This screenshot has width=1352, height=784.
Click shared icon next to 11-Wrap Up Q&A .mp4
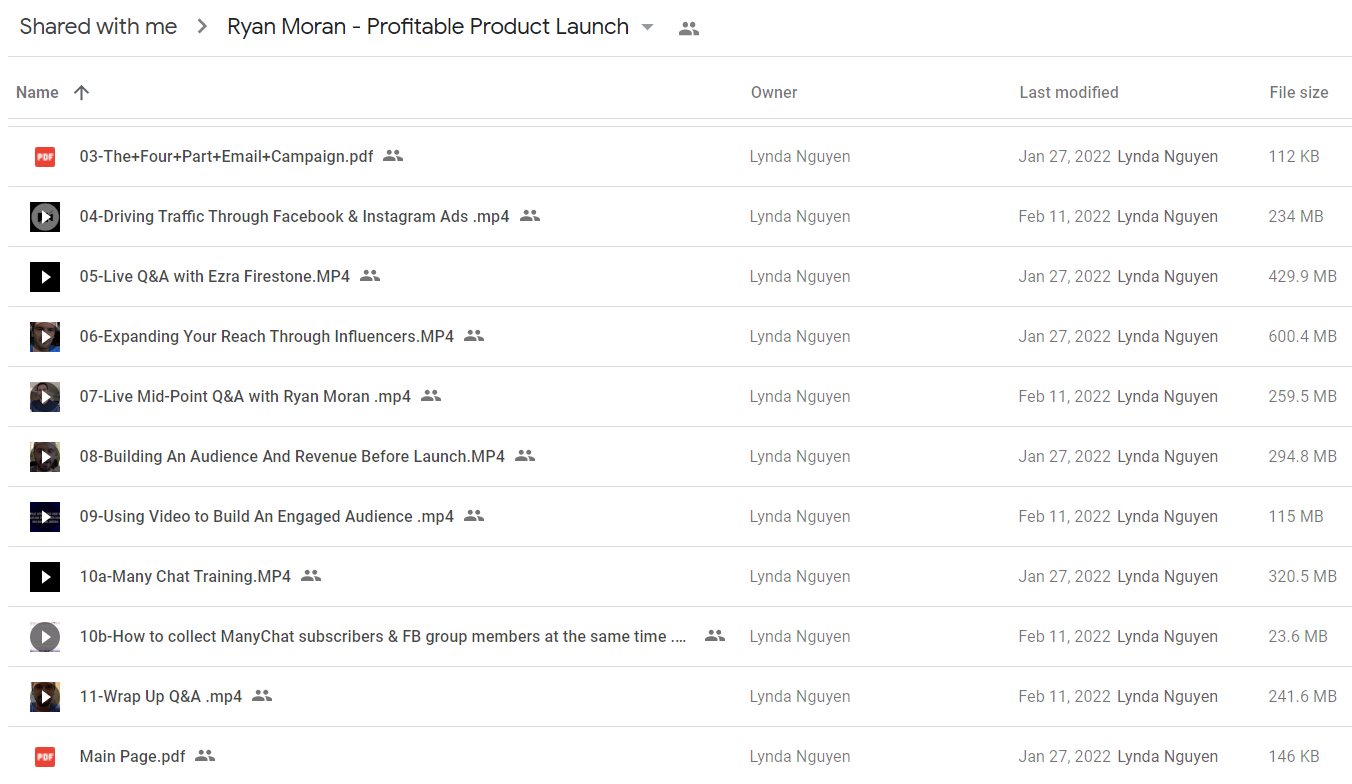pyautogui.click(x=262, y=696)
